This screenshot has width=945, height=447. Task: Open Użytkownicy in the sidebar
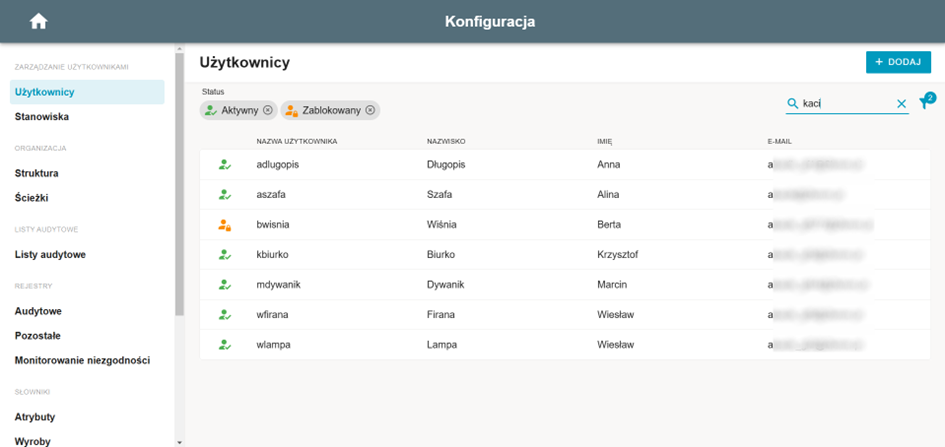87,92
